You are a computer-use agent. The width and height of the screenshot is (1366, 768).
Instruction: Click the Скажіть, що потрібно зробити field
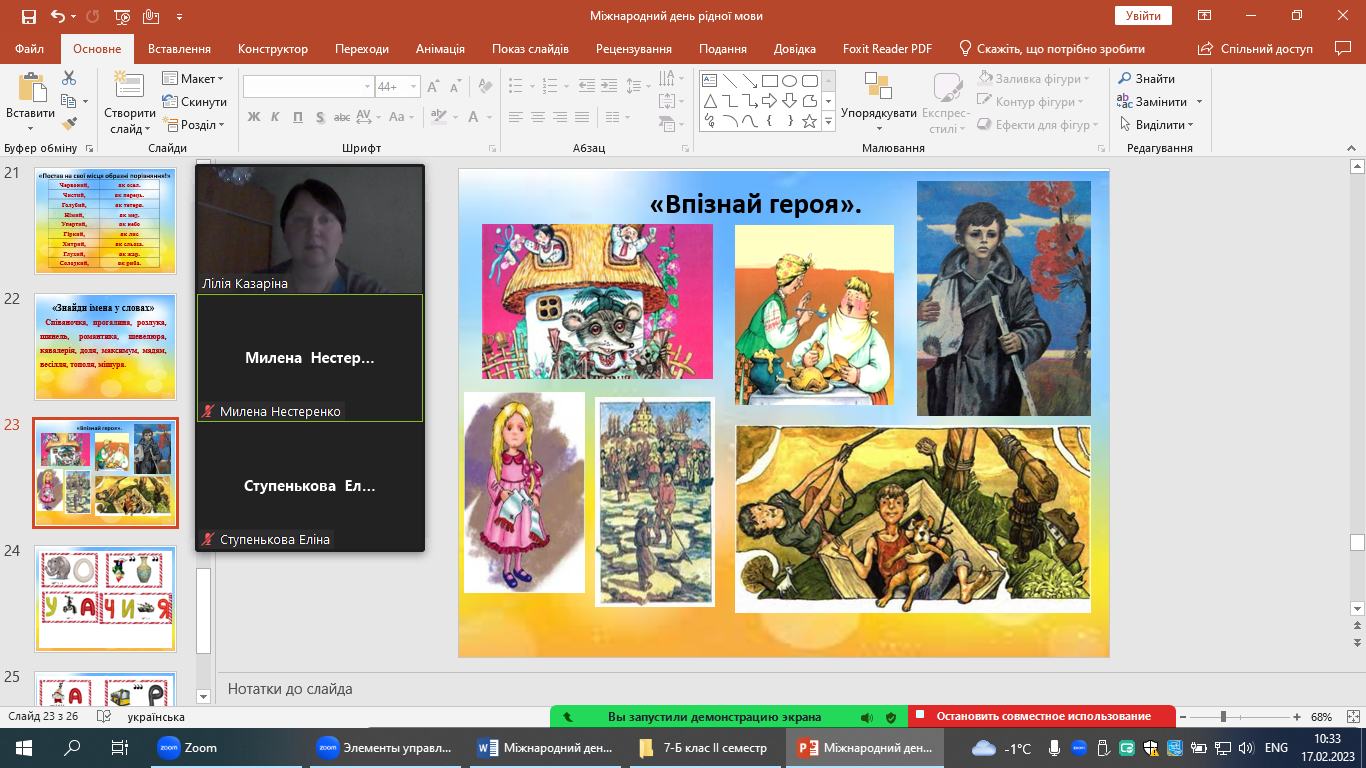pyautogui.click(x=1051, y=49)
